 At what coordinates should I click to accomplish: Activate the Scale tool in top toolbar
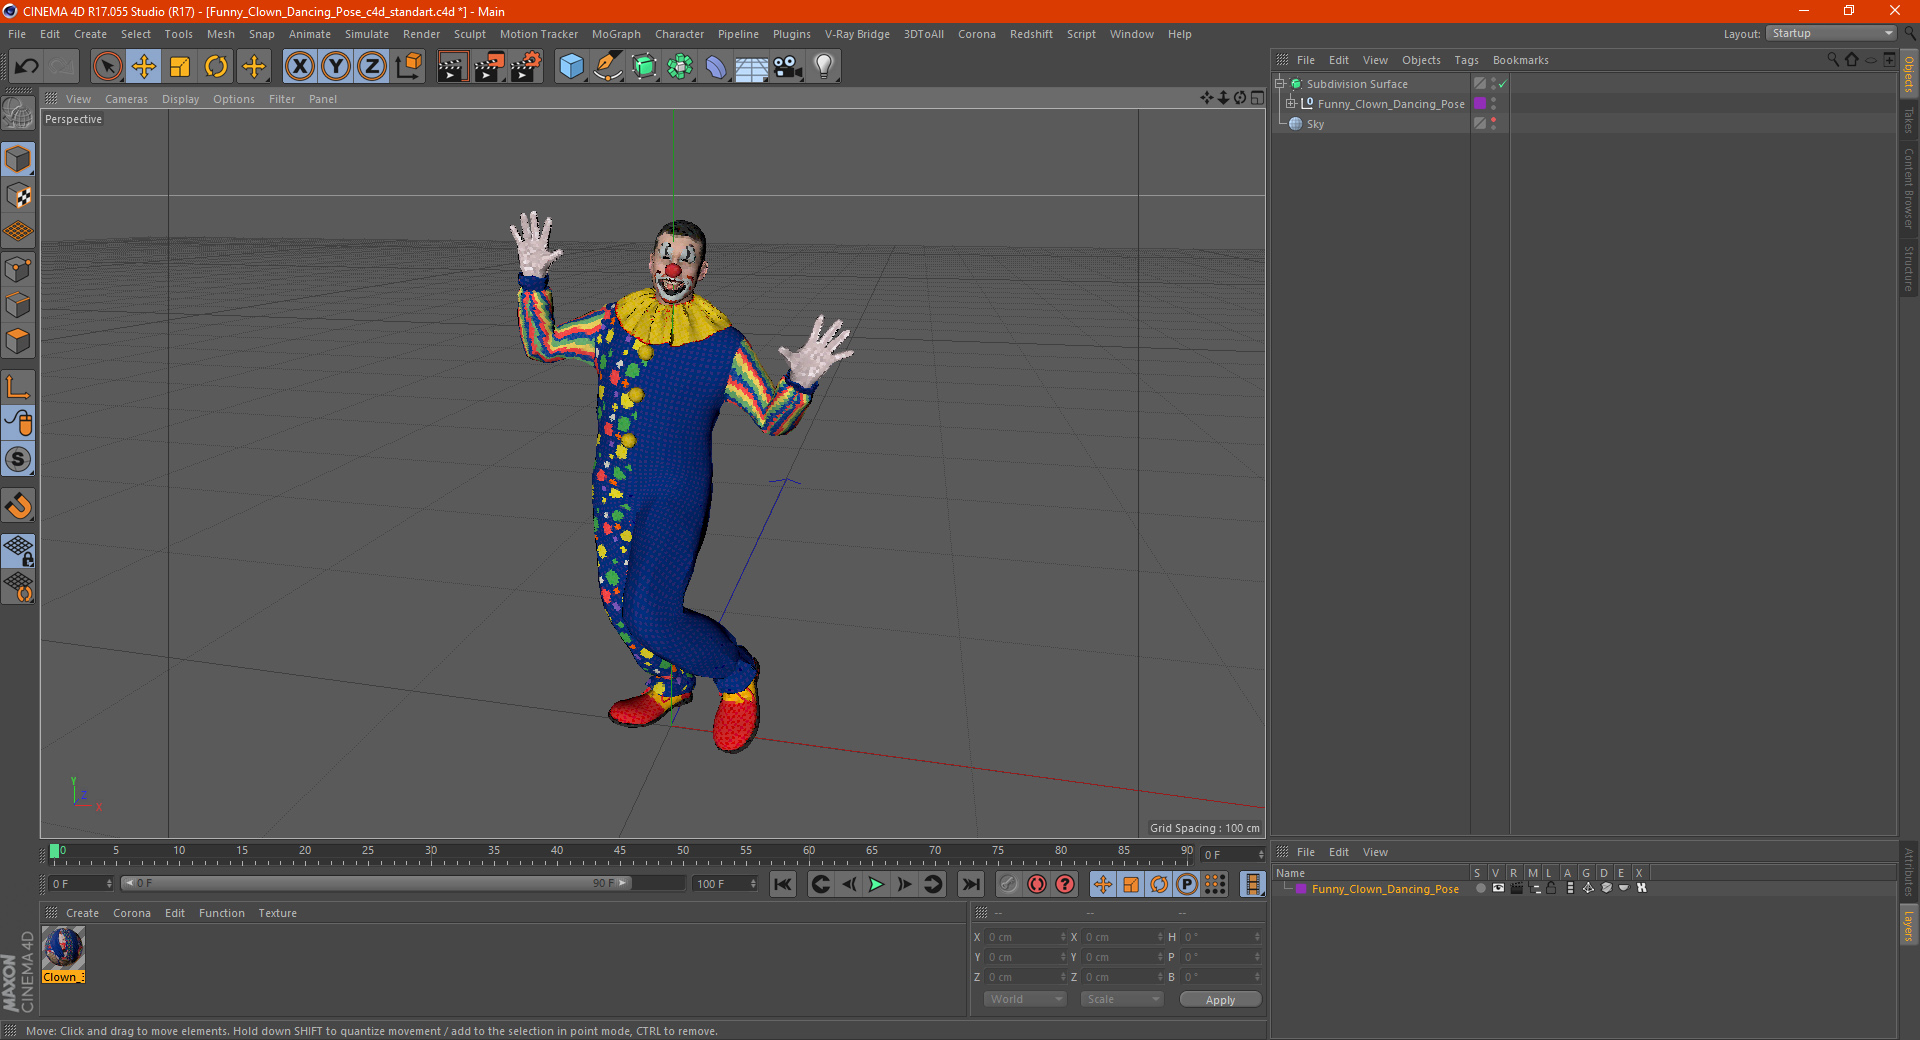click(x=180, y=67)
